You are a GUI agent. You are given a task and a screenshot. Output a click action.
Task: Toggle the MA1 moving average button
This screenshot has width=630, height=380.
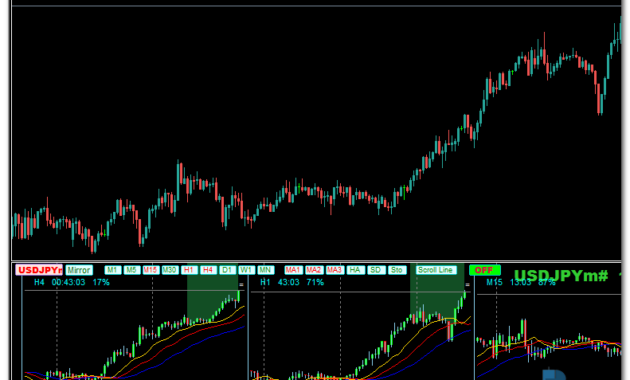click(293, 270)
